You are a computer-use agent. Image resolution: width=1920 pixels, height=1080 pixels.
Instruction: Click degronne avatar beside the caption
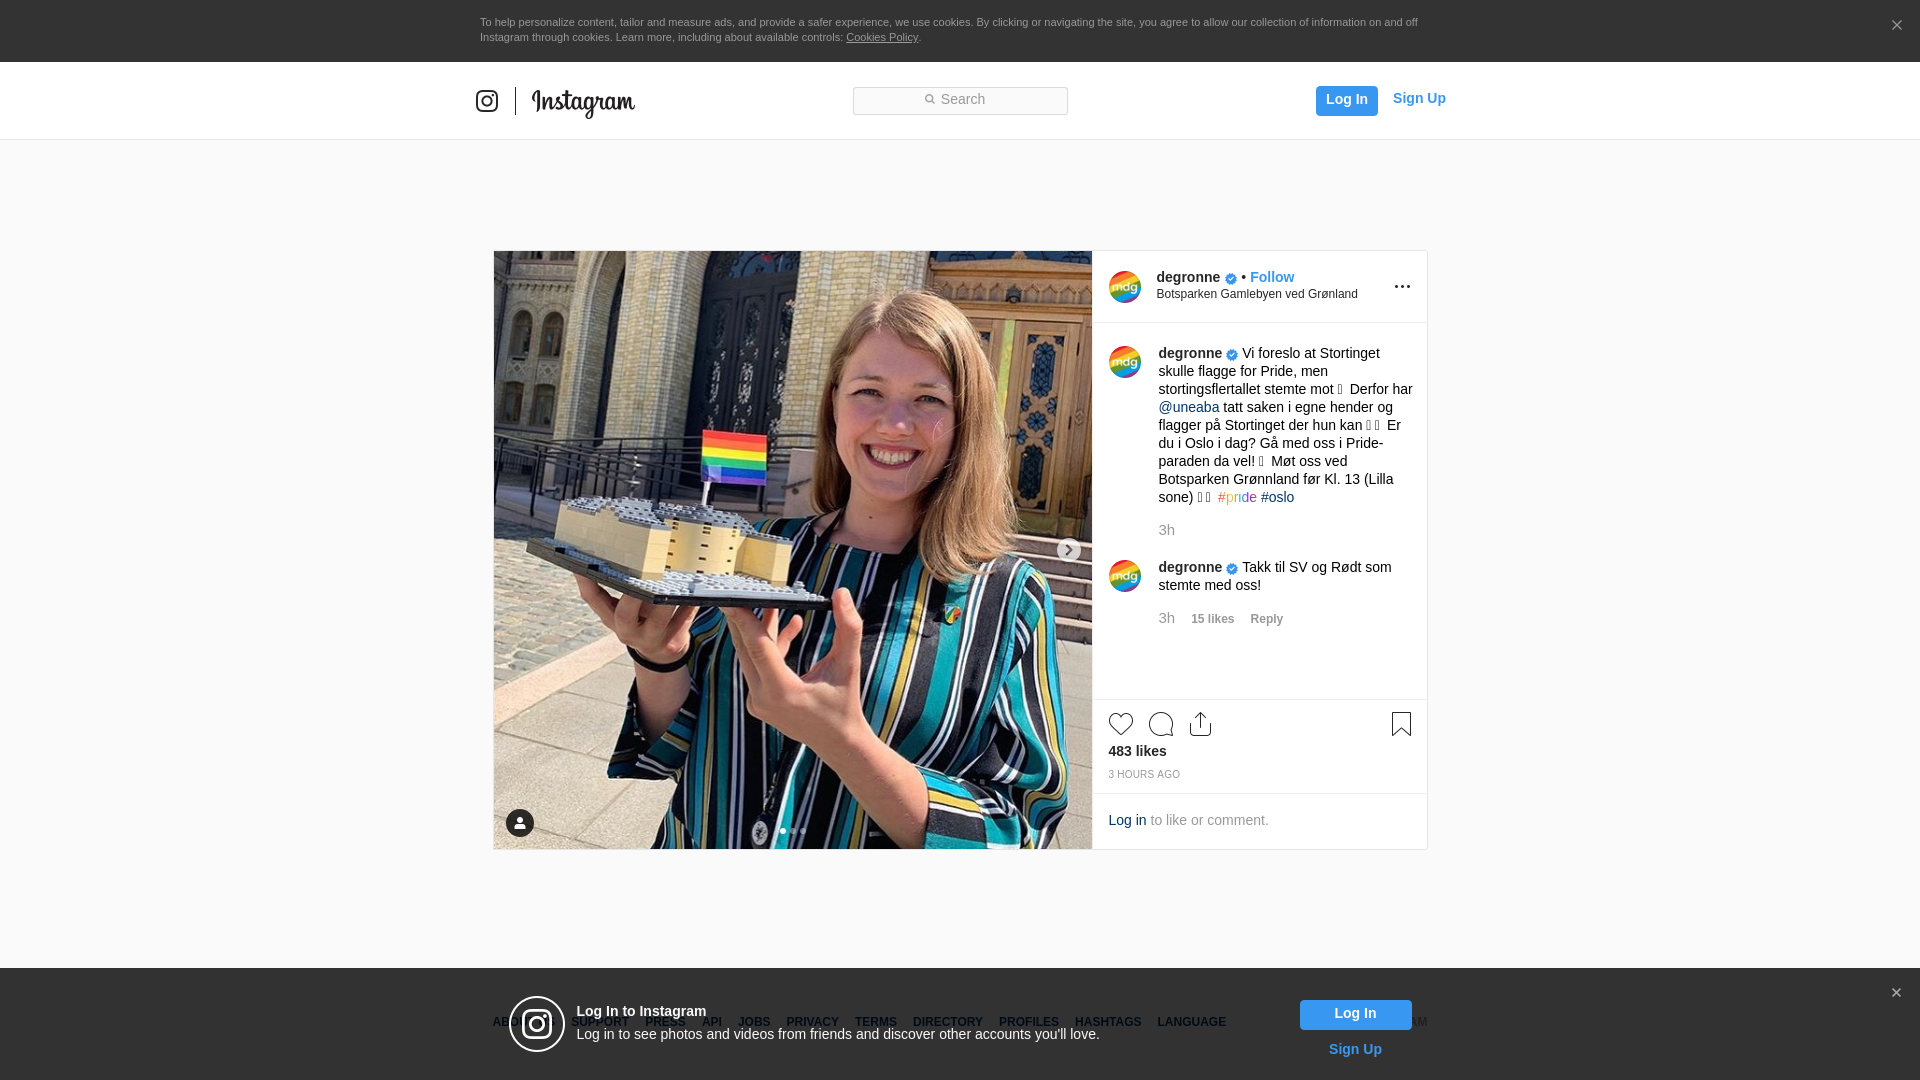[1125, 362]
